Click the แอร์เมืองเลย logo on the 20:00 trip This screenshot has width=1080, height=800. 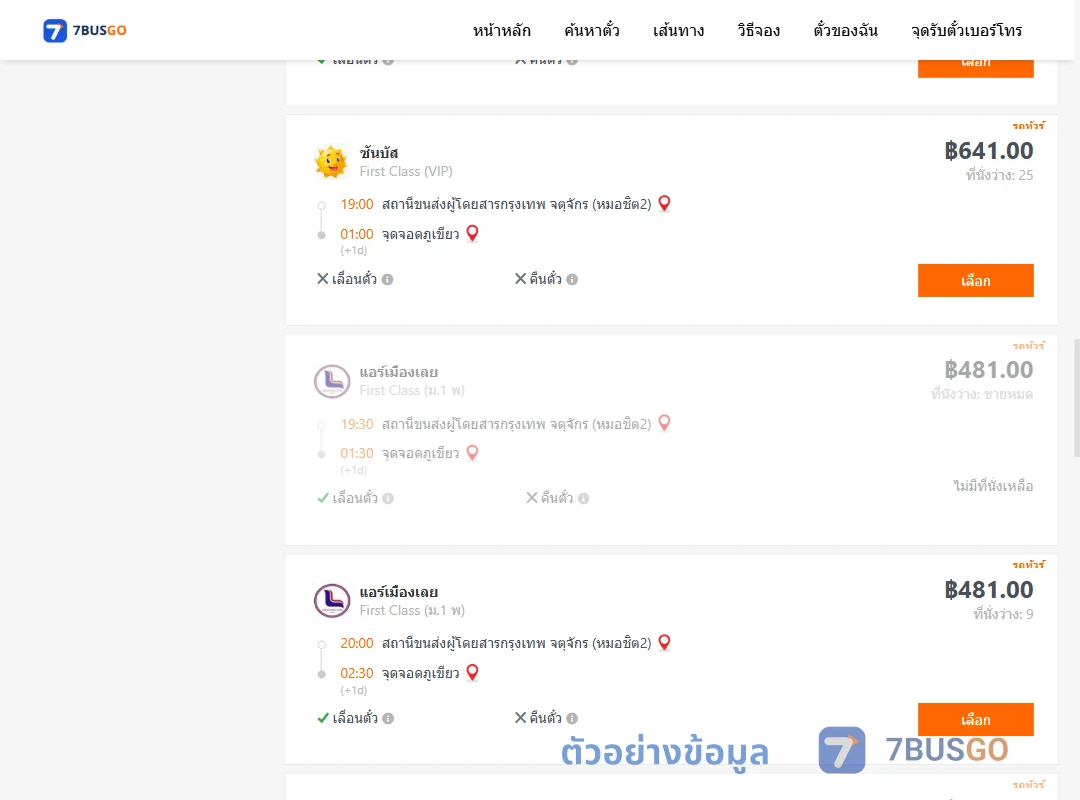coord(332,601)
